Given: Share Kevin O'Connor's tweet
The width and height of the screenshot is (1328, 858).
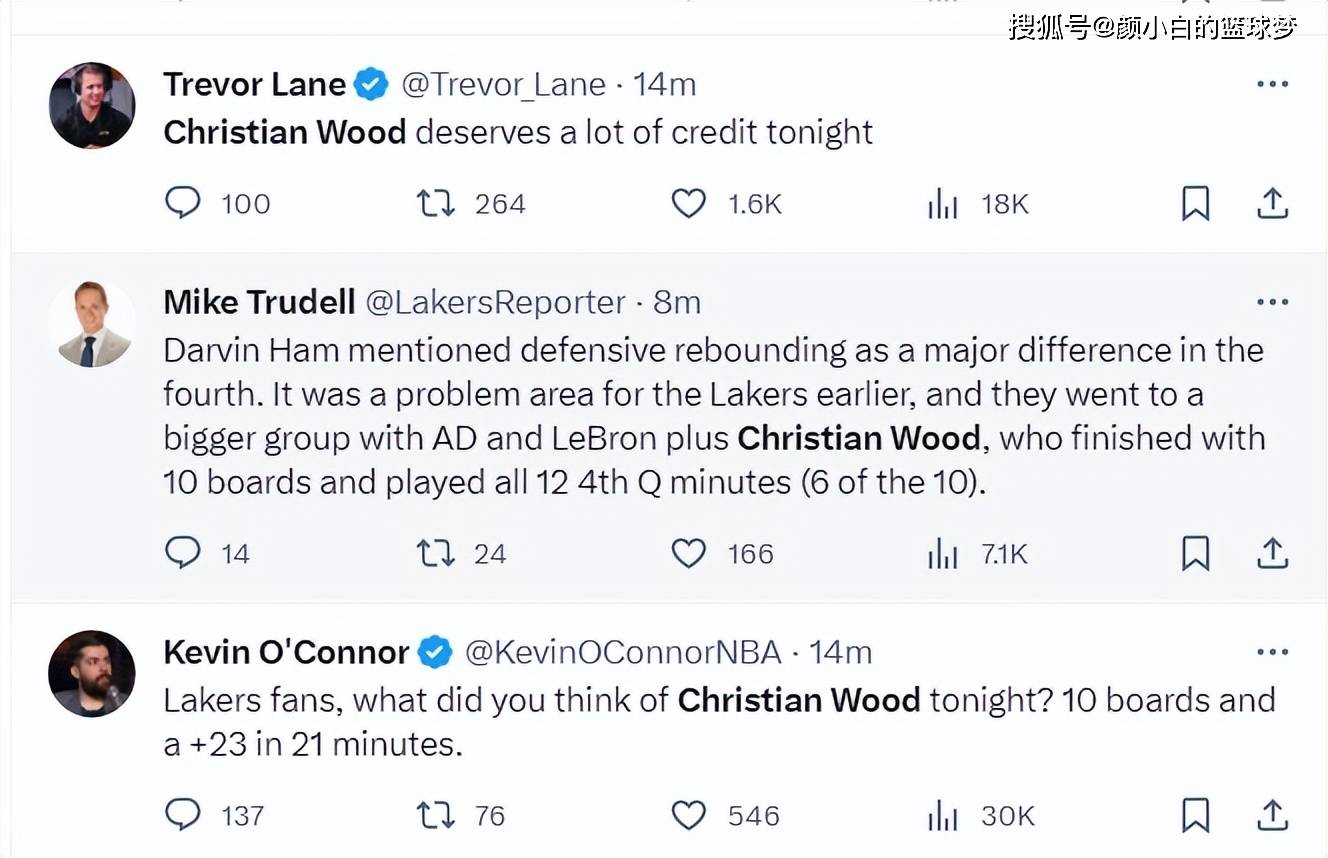Looking at the screenshot, I should coord(1271,815).
